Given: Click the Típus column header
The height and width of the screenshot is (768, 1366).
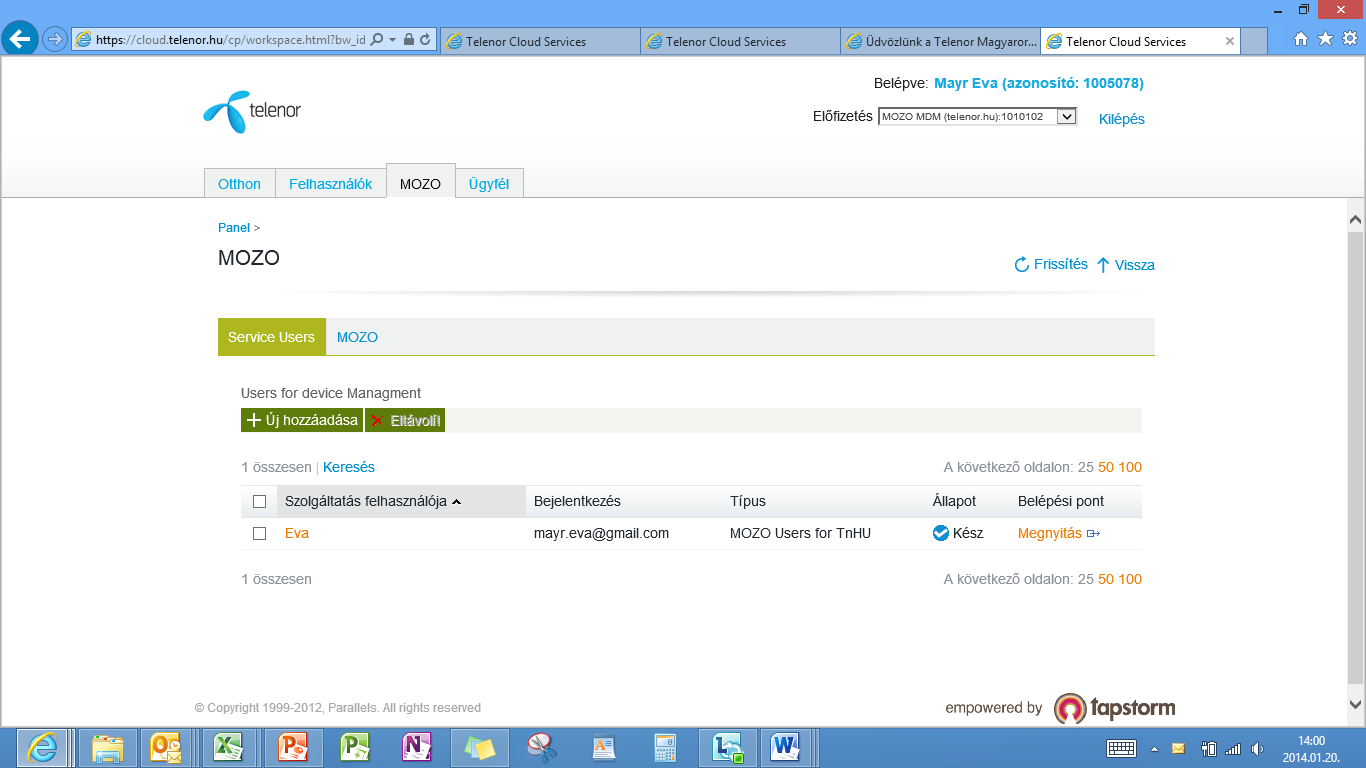Looking at the screenshot, I should (748, 501).
